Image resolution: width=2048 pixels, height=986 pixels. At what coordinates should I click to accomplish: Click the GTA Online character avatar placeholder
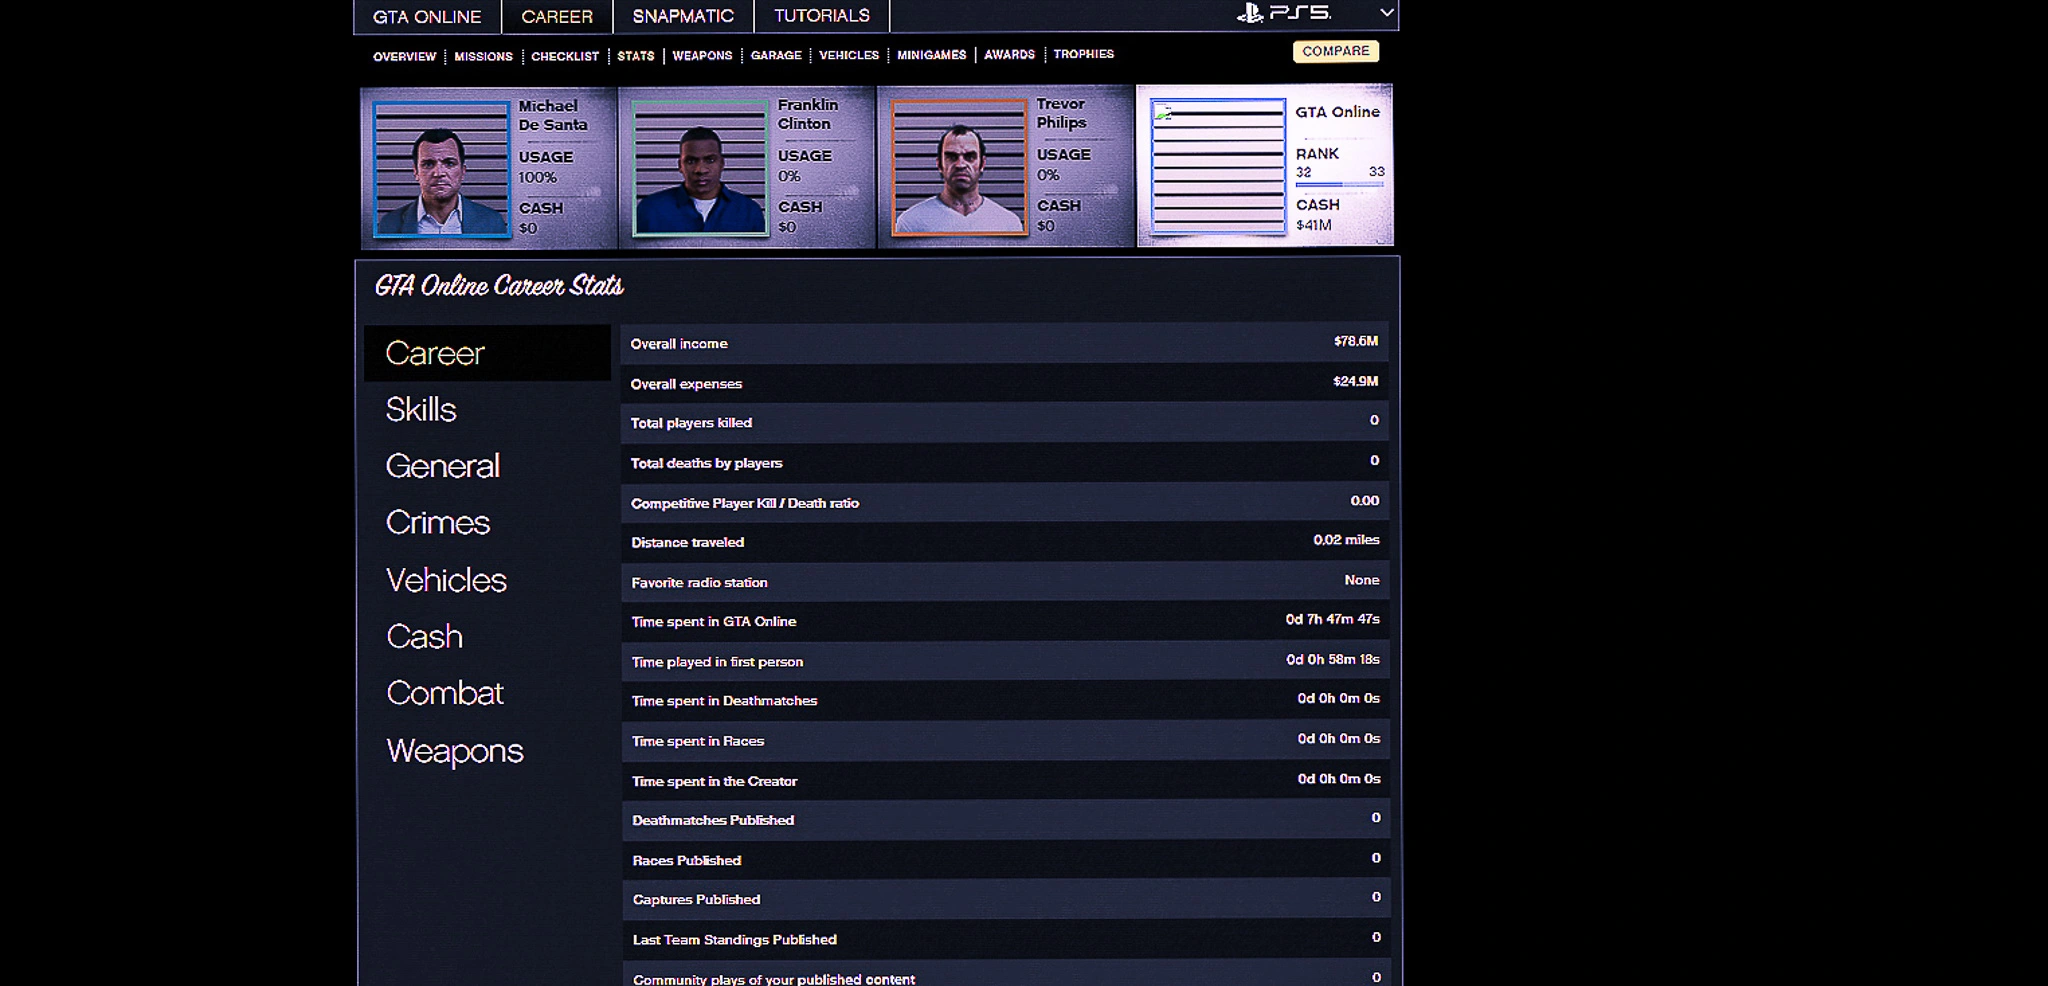pos(1218,166)
